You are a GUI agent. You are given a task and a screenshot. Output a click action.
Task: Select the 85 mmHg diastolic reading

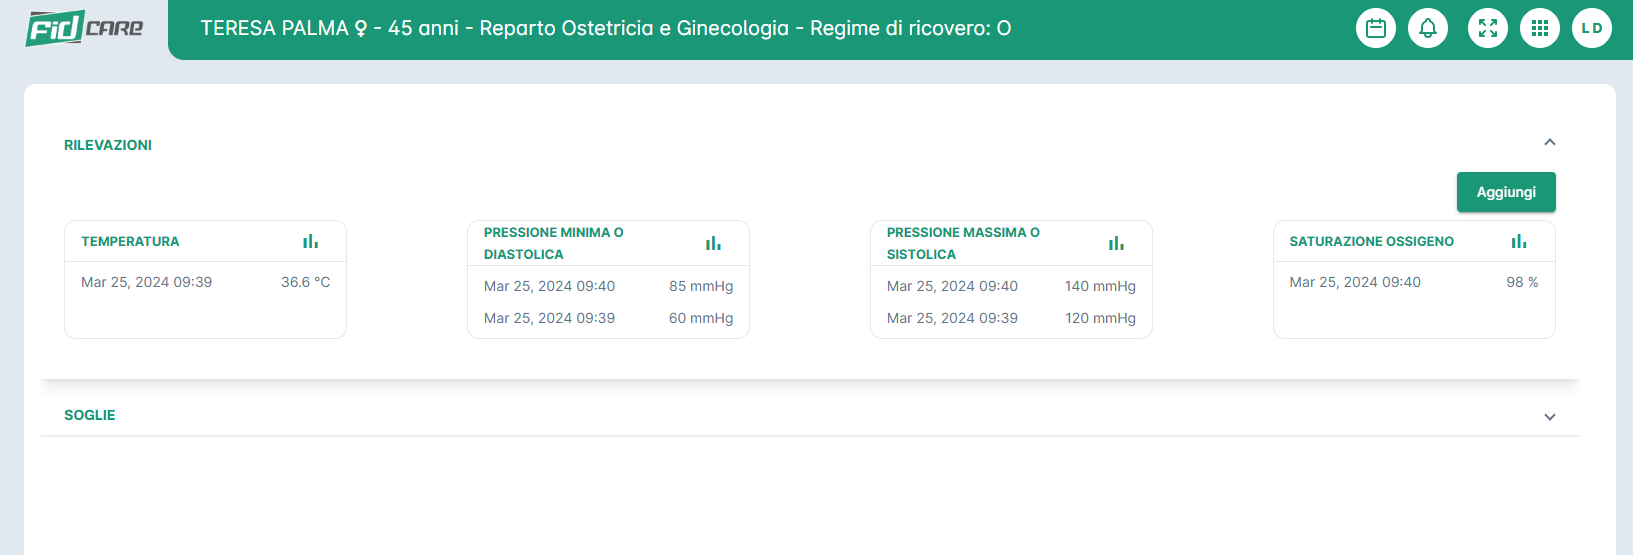click(x=700, y=286)
